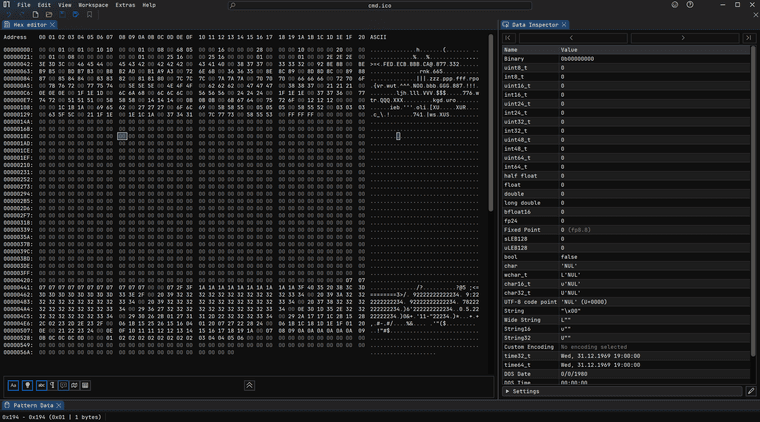760x422 pixels.
Task: Click the hex editor vertical scrollbar
Action: 490,120
